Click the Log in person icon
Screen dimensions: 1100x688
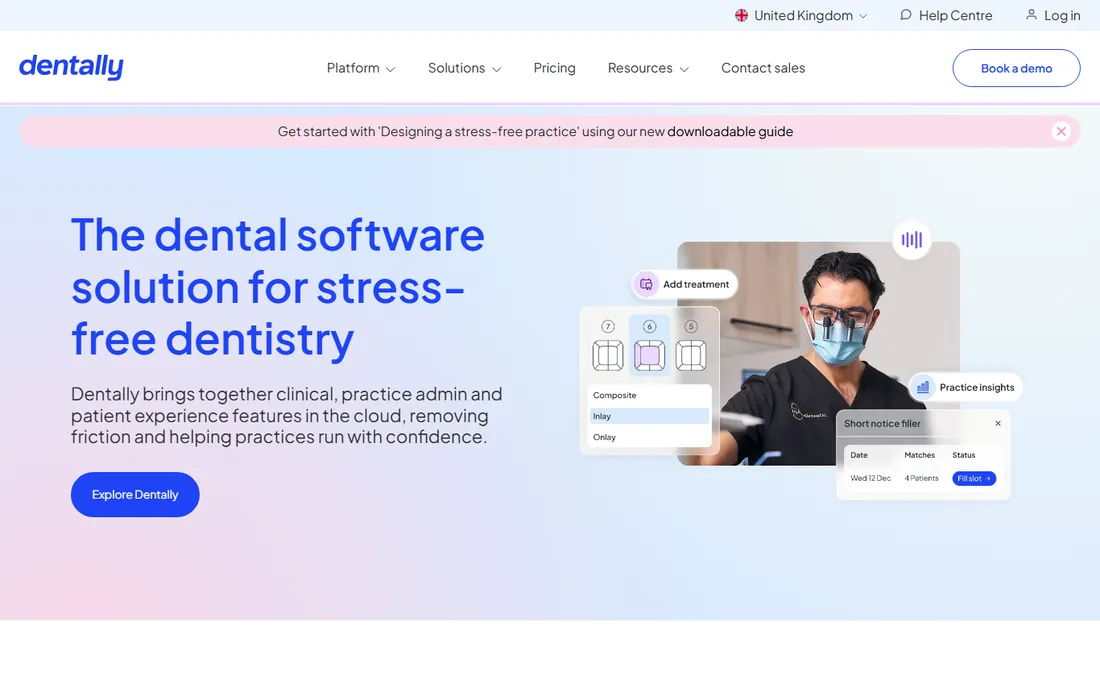pos(1031,15)
